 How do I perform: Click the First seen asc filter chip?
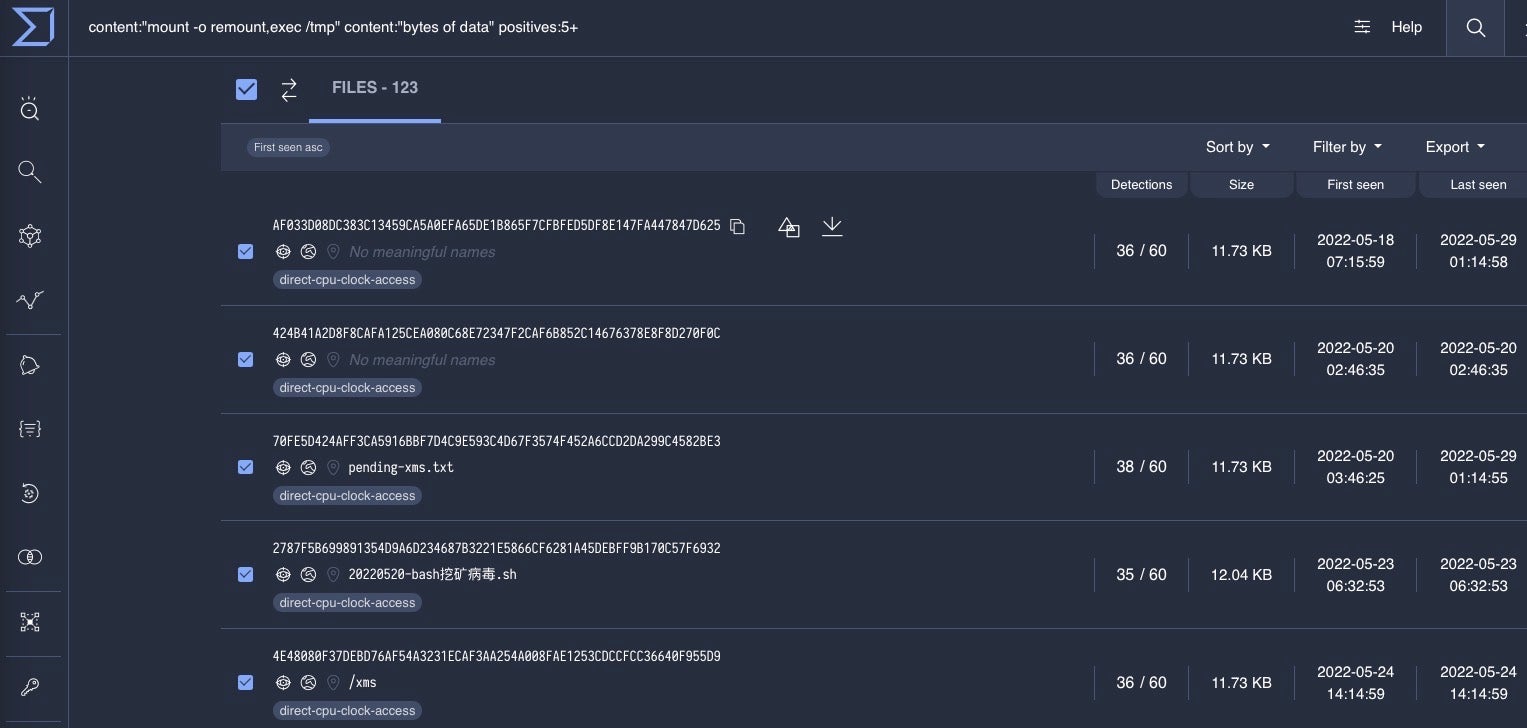click(288, 147)
